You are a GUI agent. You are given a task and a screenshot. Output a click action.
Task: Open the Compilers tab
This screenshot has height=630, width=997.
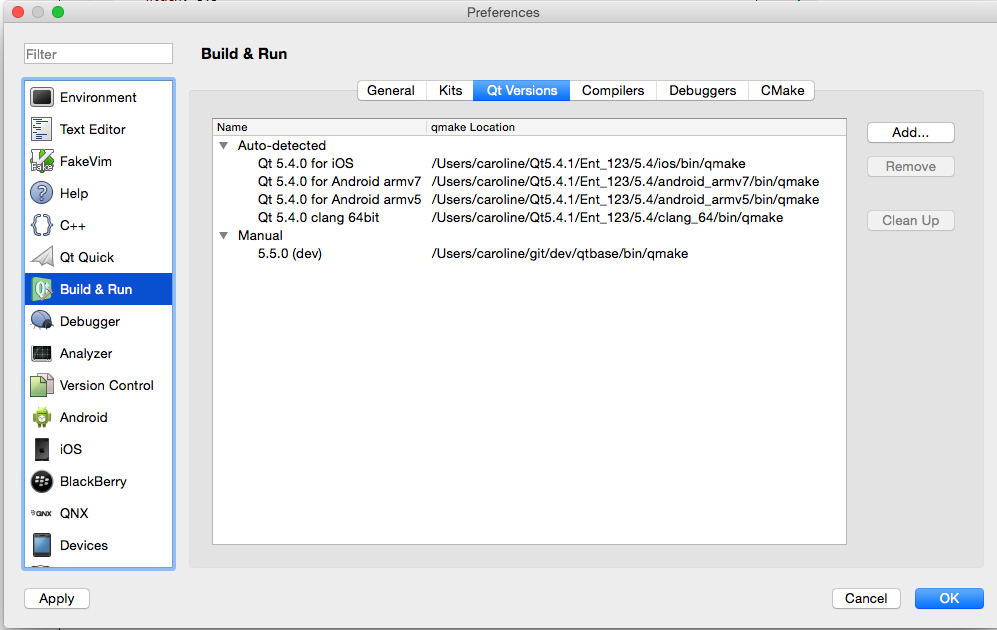pos(613,90)
